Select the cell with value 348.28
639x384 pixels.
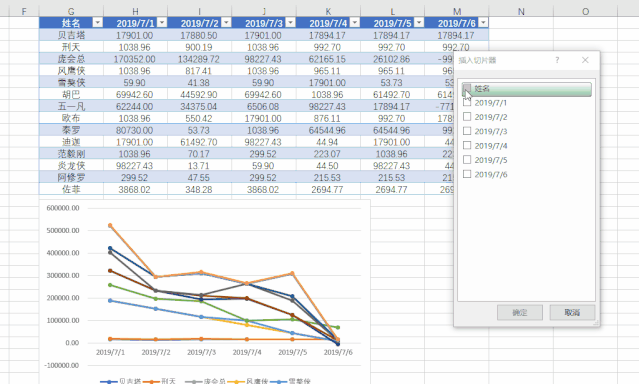(199, 189)
